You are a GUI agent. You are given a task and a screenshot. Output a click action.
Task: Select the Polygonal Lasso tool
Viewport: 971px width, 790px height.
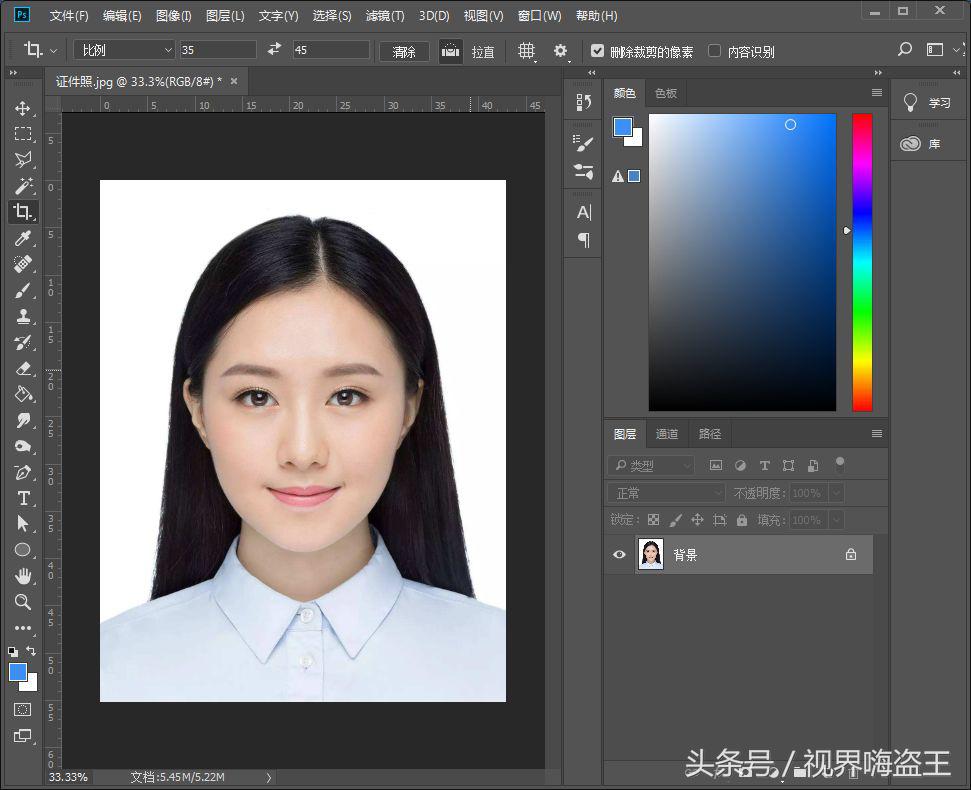pos(23,160)
